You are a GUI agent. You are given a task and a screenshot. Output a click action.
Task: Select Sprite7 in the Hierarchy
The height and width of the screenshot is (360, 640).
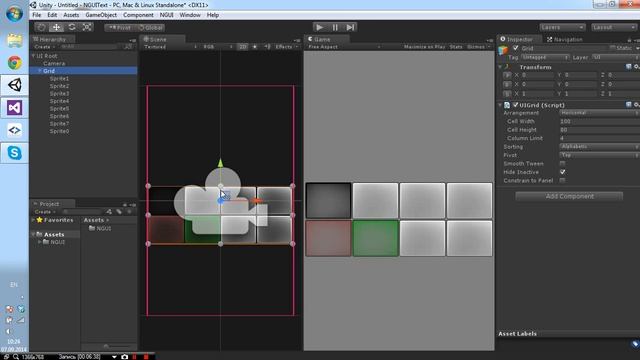tap(59, 124)
